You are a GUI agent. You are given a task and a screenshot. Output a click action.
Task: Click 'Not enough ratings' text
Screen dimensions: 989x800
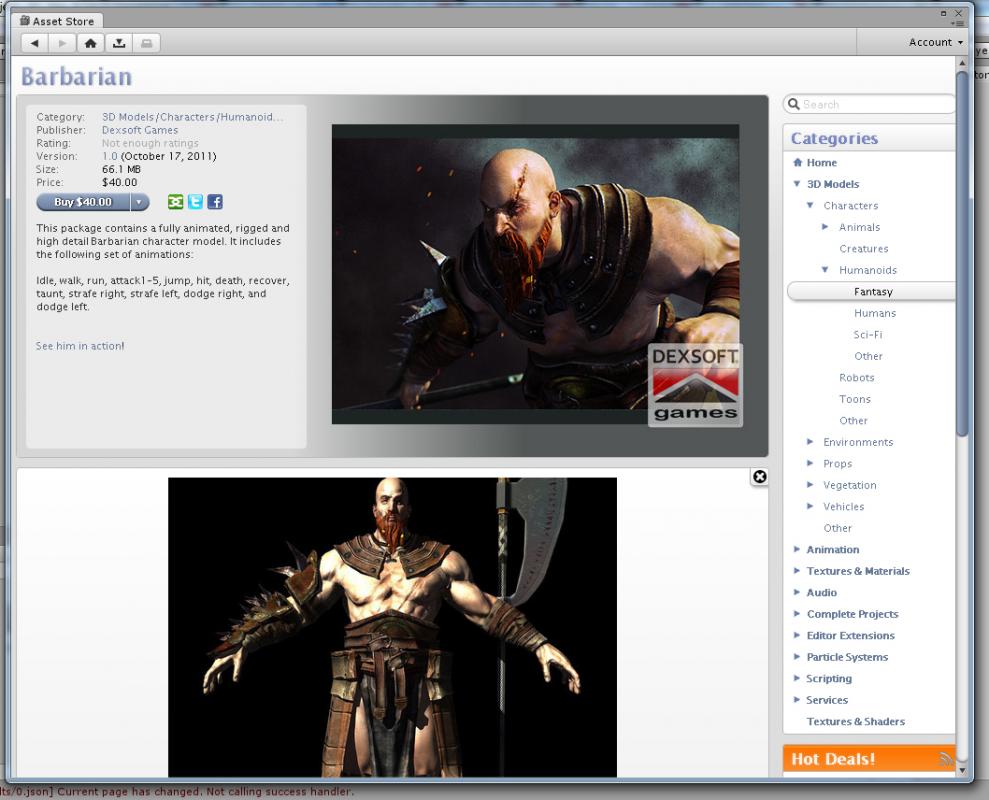[x=150, y=143]
